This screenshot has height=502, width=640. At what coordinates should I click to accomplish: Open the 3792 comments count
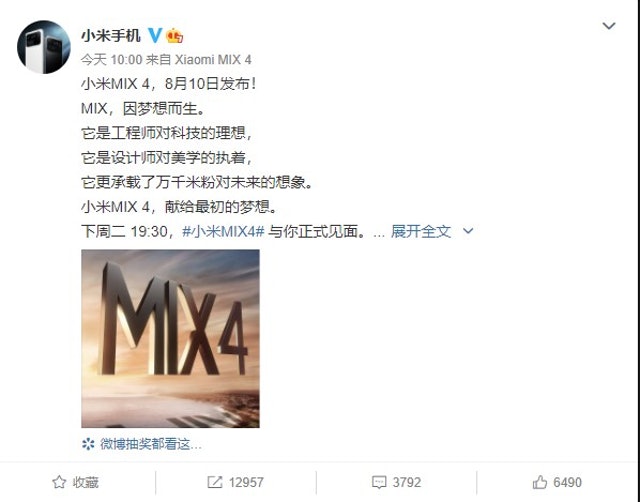407,482
